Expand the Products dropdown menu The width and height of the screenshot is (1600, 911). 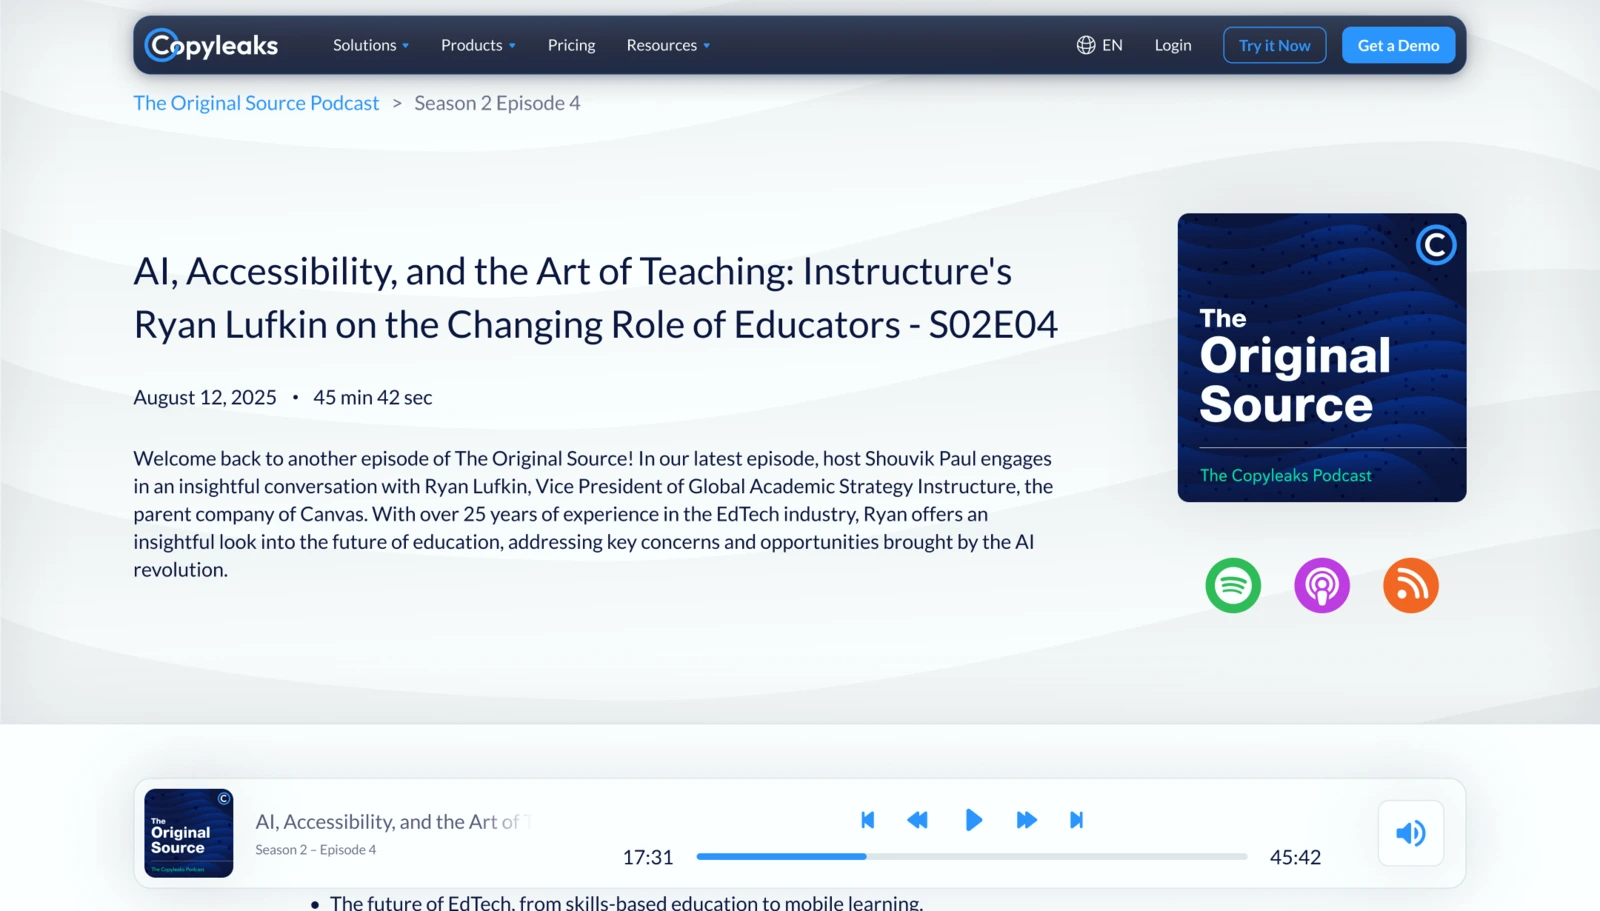(478, 45)
